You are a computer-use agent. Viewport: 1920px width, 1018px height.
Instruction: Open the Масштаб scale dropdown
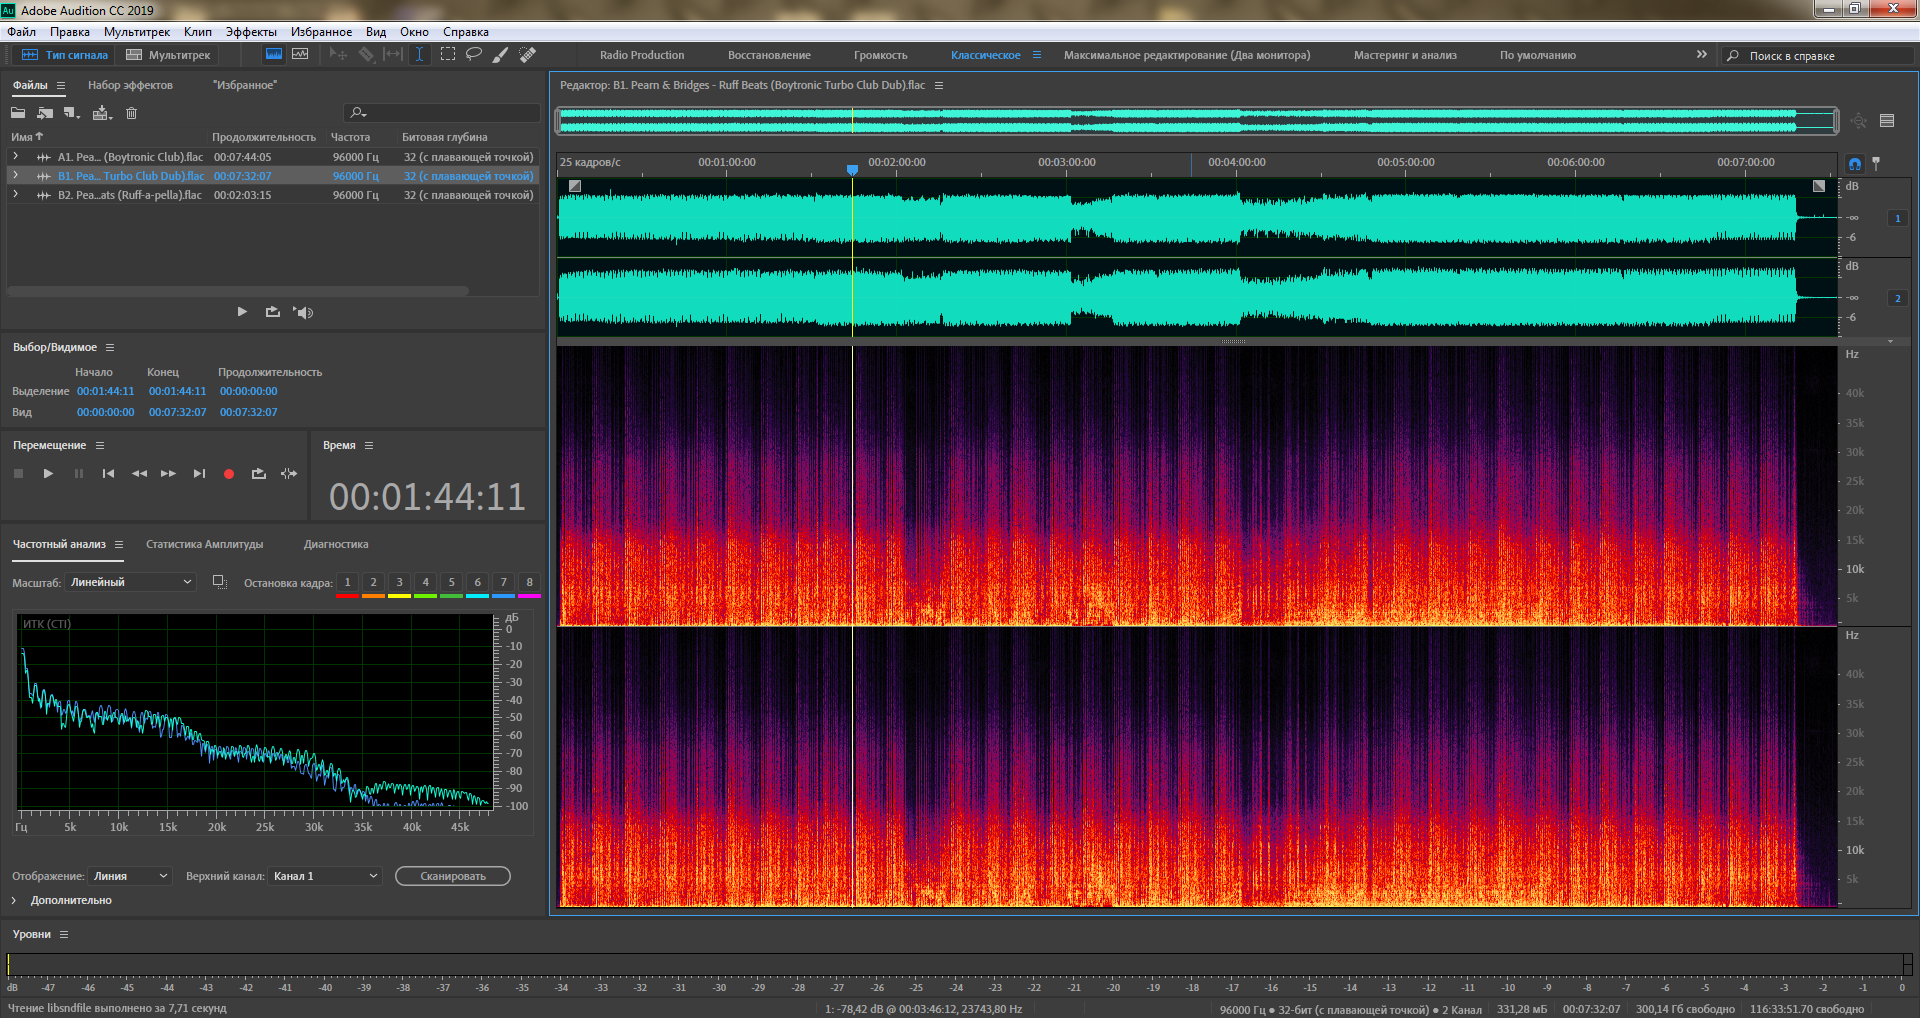[130, 582]
